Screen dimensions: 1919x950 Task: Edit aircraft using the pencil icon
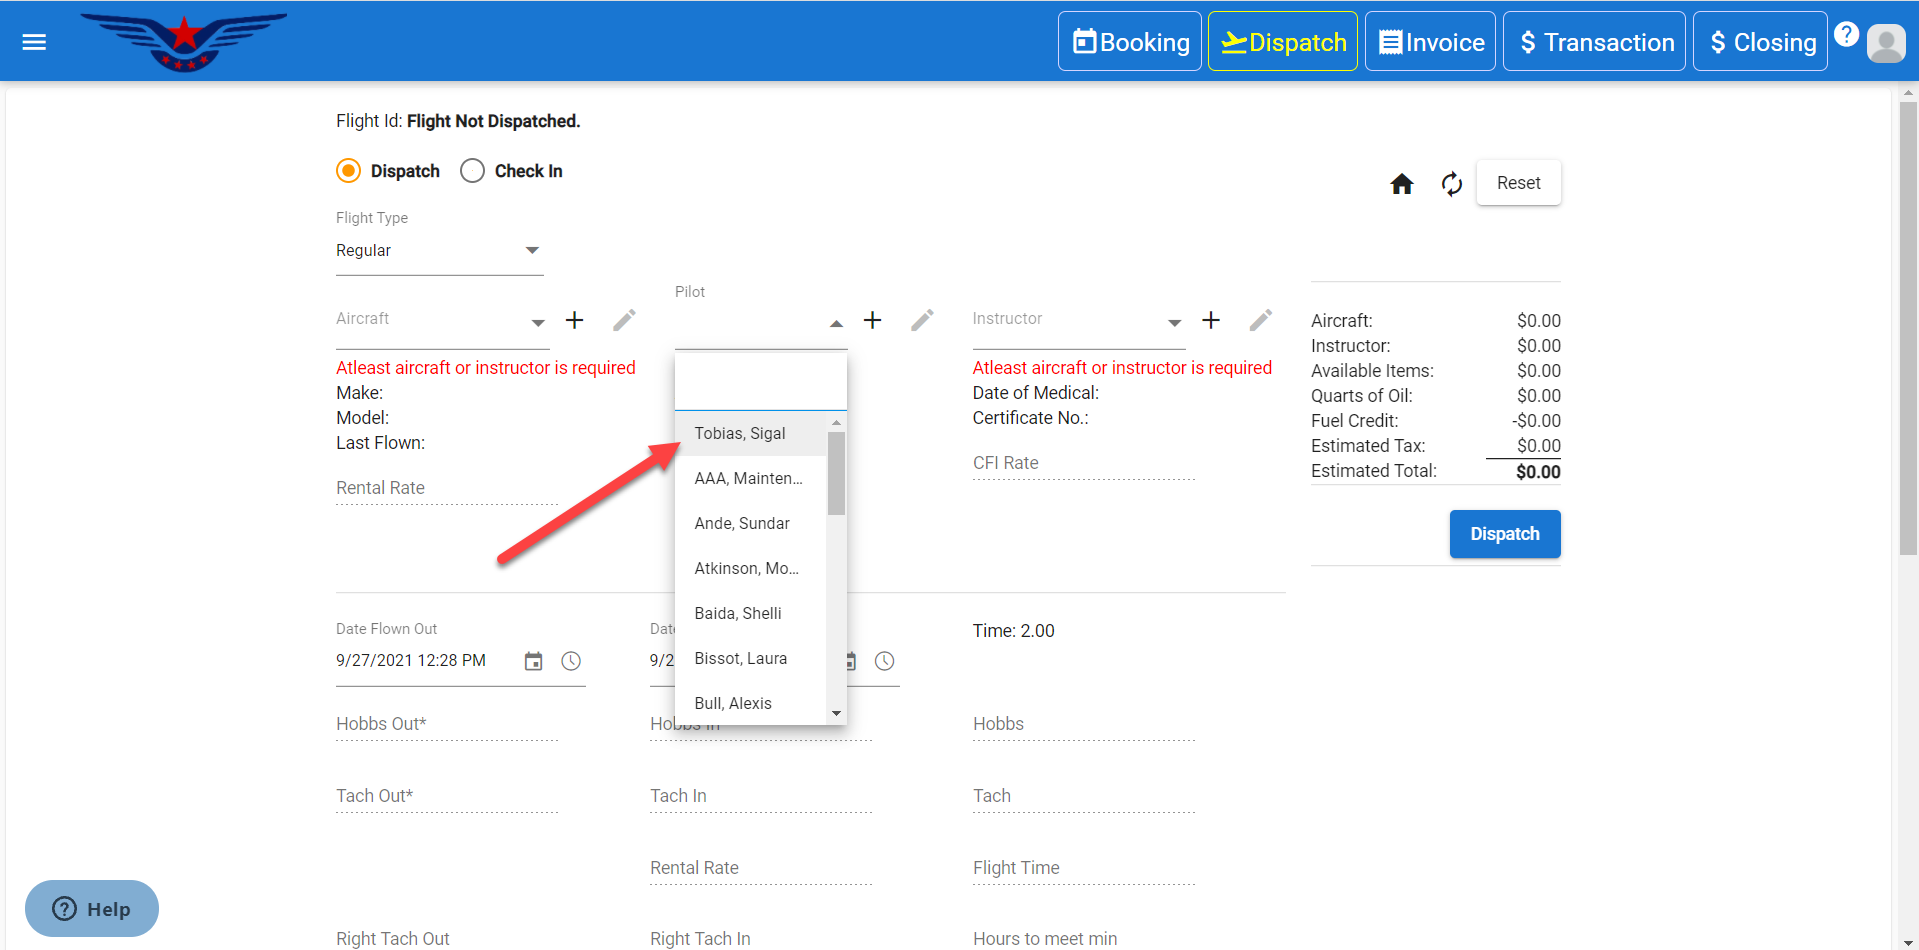coord(624,320)
